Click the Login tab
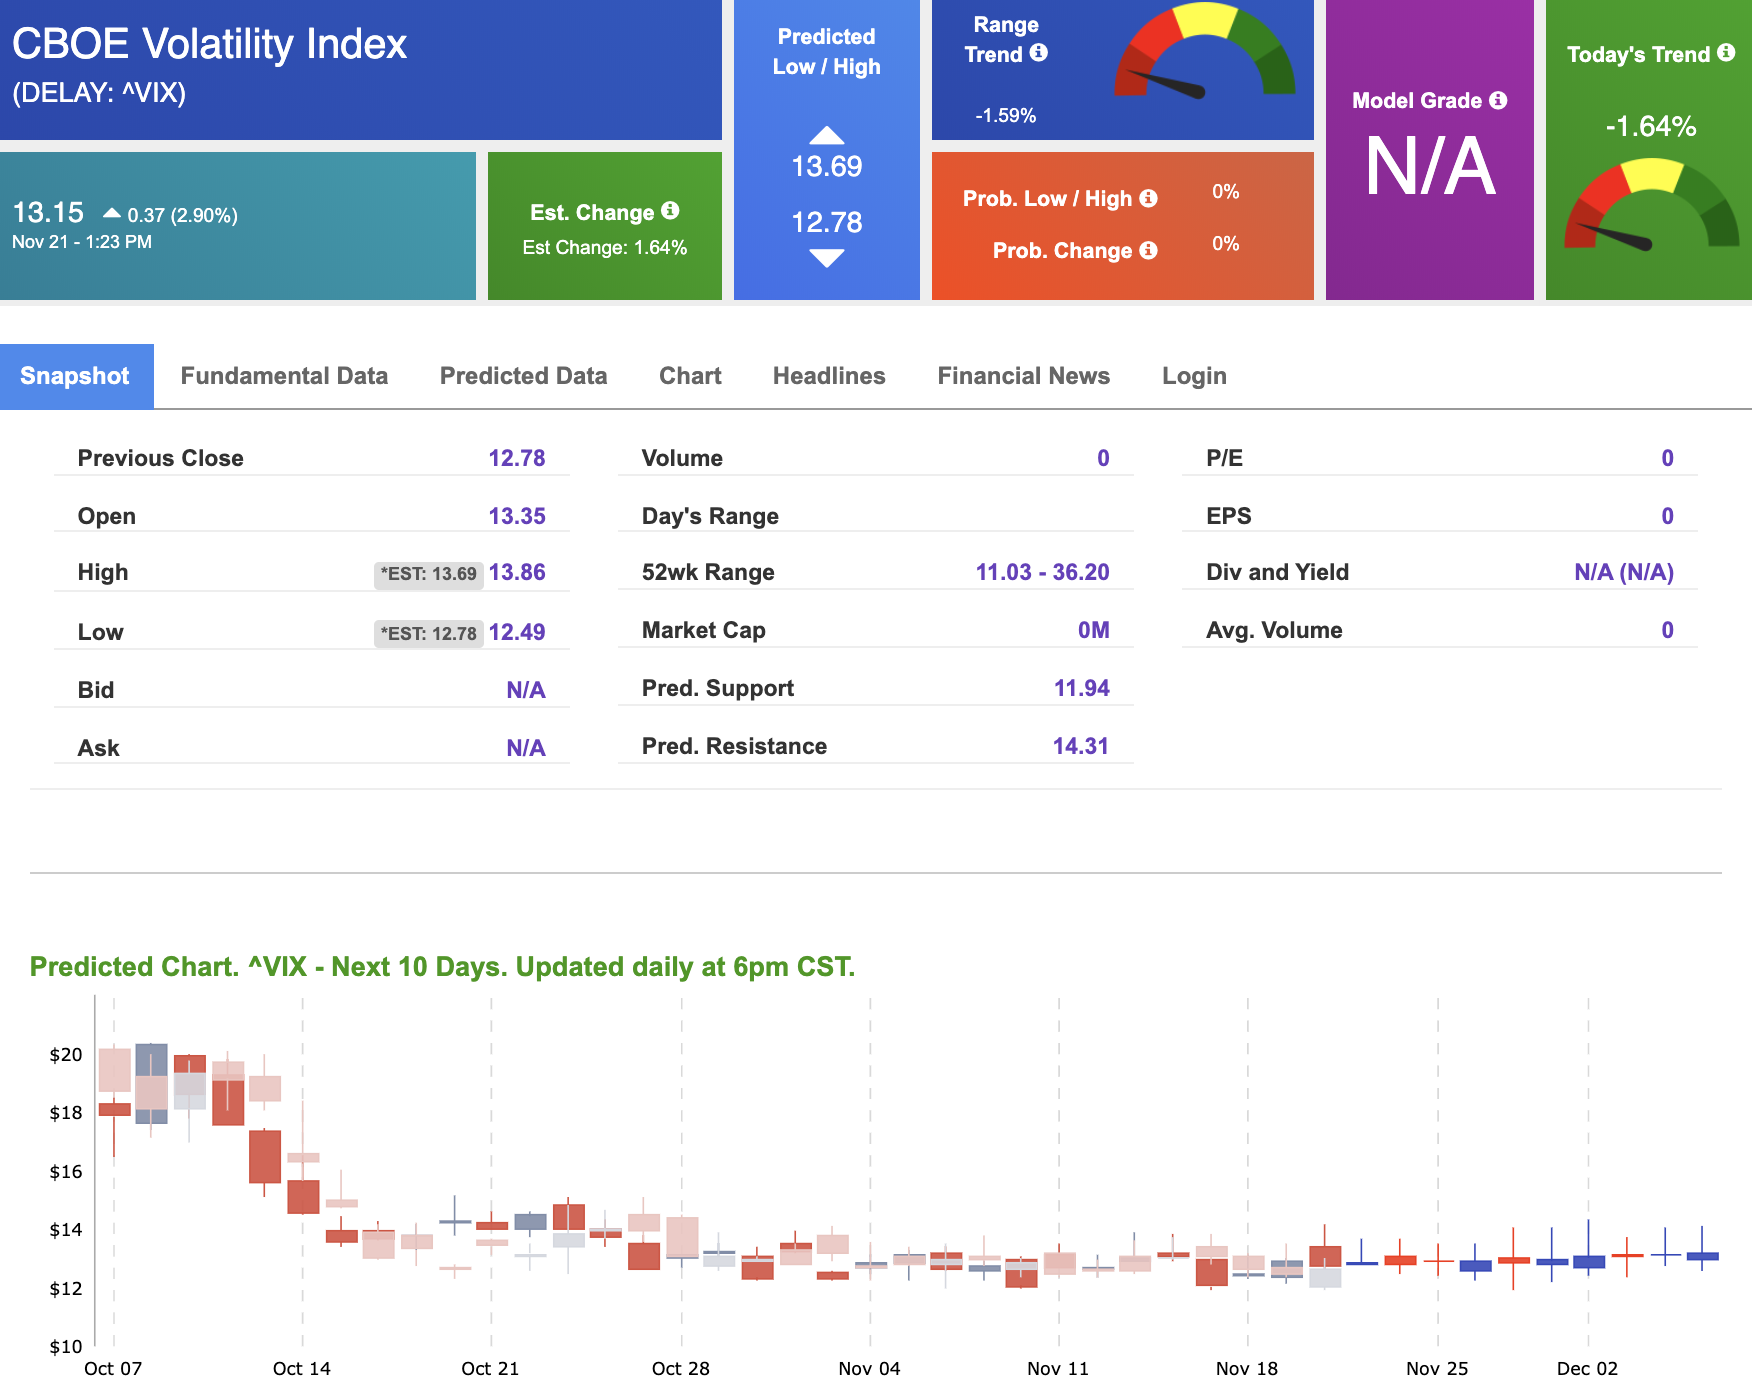This screenshot has width=1752, height=1394. coord(1194,376)
